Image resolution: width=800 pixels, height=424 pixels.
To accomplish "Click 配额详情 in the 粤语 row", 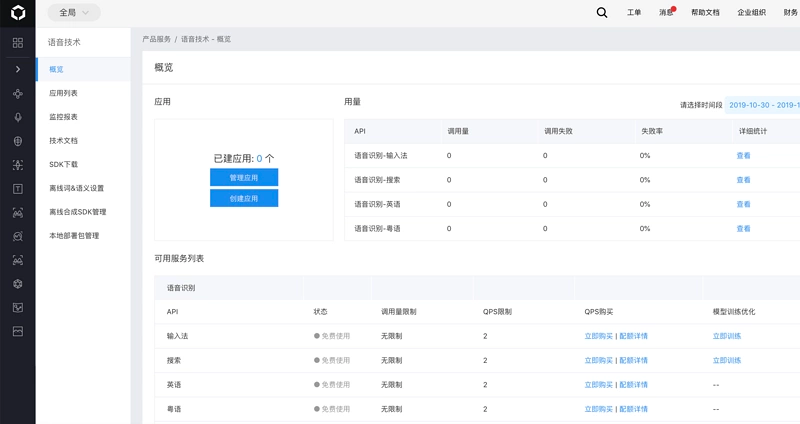I will coord(634,409).
